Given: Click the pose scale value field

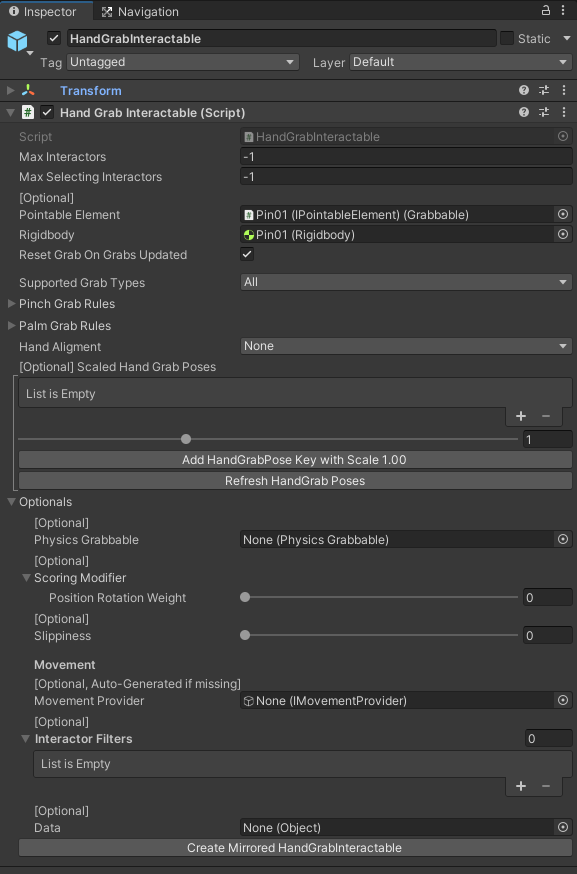Looking at the screenshot, I should tap(548, 439).
